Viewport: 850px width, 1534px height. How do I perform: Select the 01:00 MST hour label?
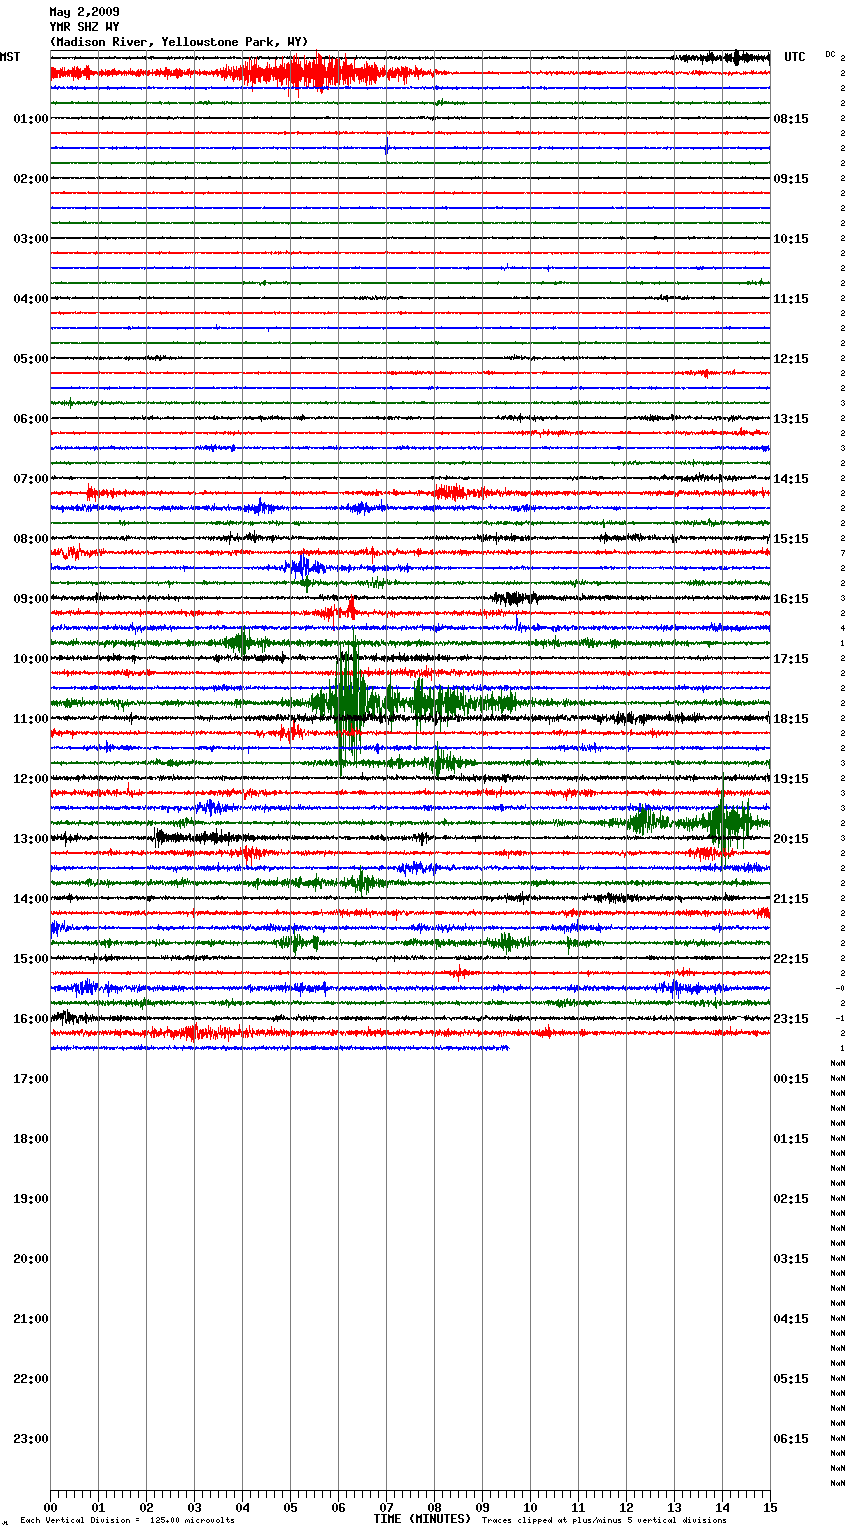click(31, 119)
